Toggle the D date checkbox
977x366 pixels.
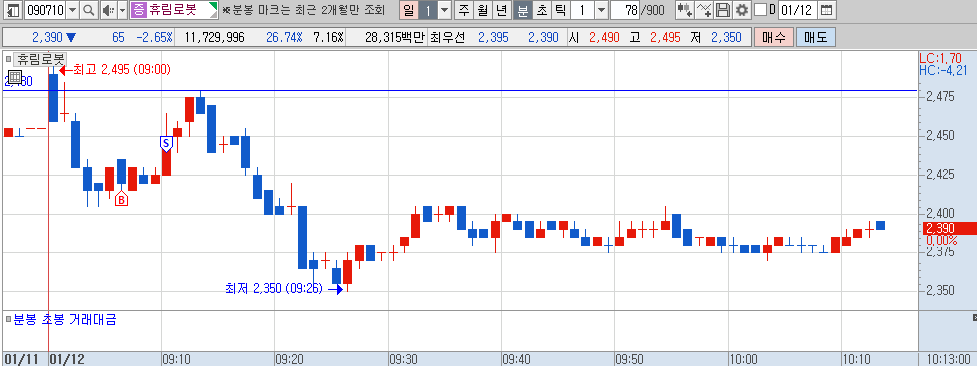coord(760,9)
